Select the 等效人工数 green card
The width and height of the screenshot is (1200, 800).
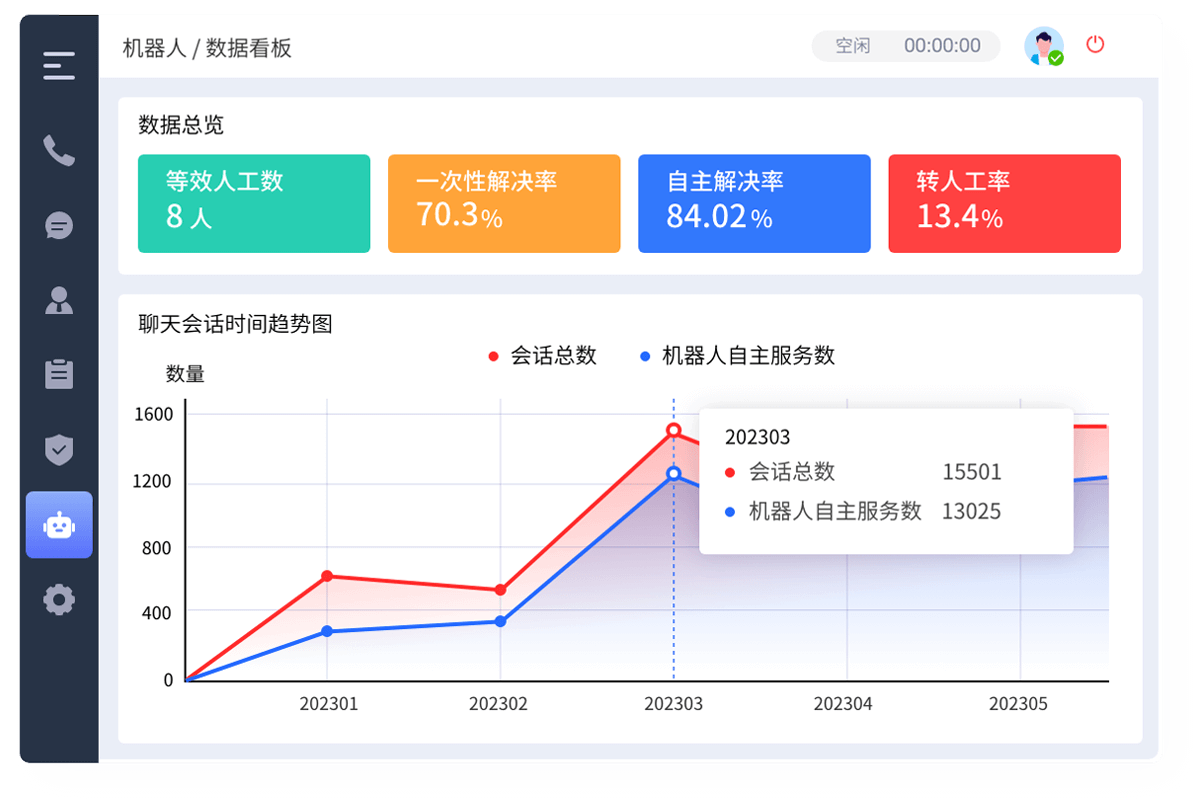coord(254,203)
